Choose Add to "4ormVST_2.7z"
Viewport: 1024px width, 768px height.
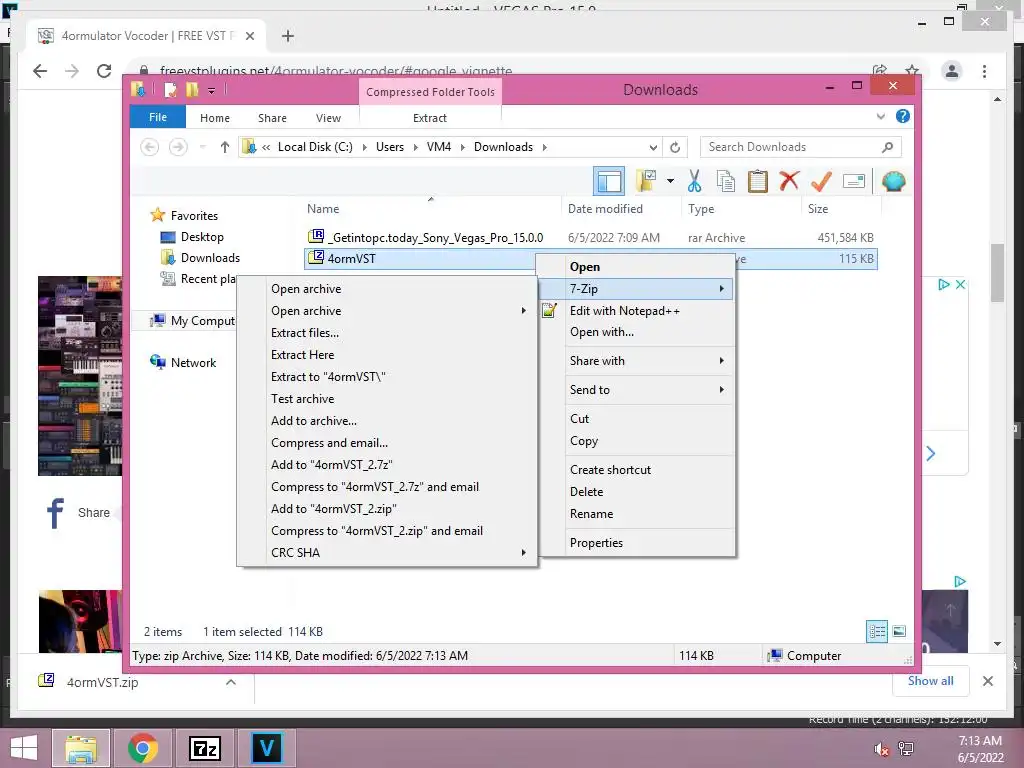tap(387, 465)
